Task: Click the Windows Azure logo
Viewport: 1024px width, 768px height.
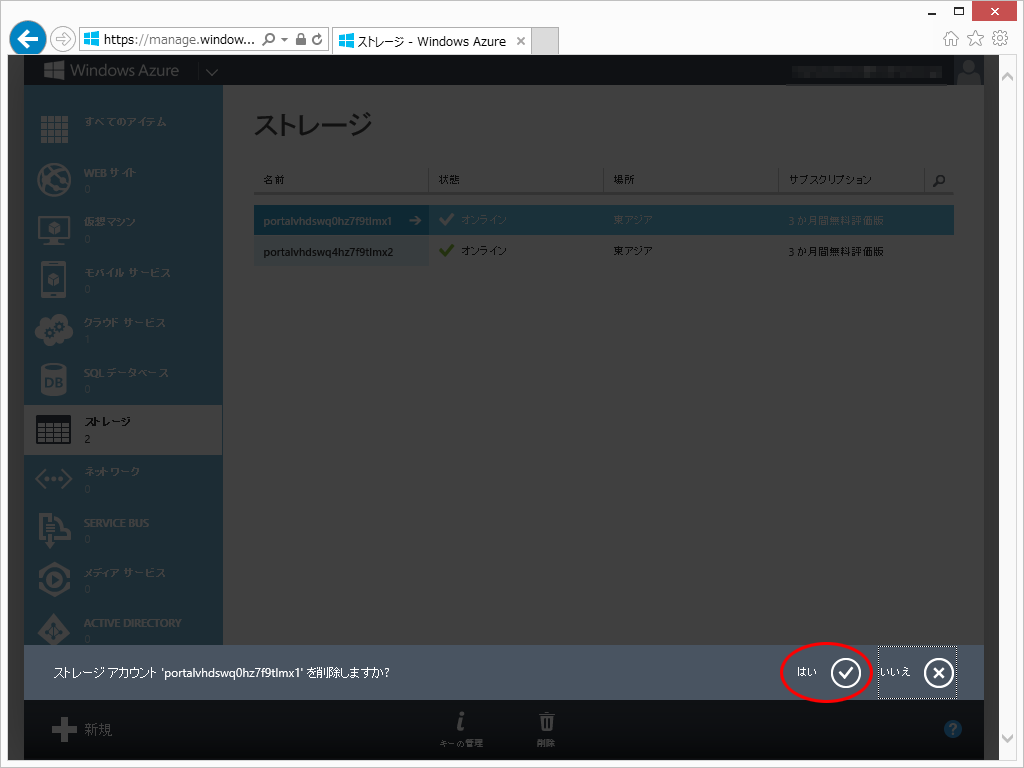Action: 112,71
